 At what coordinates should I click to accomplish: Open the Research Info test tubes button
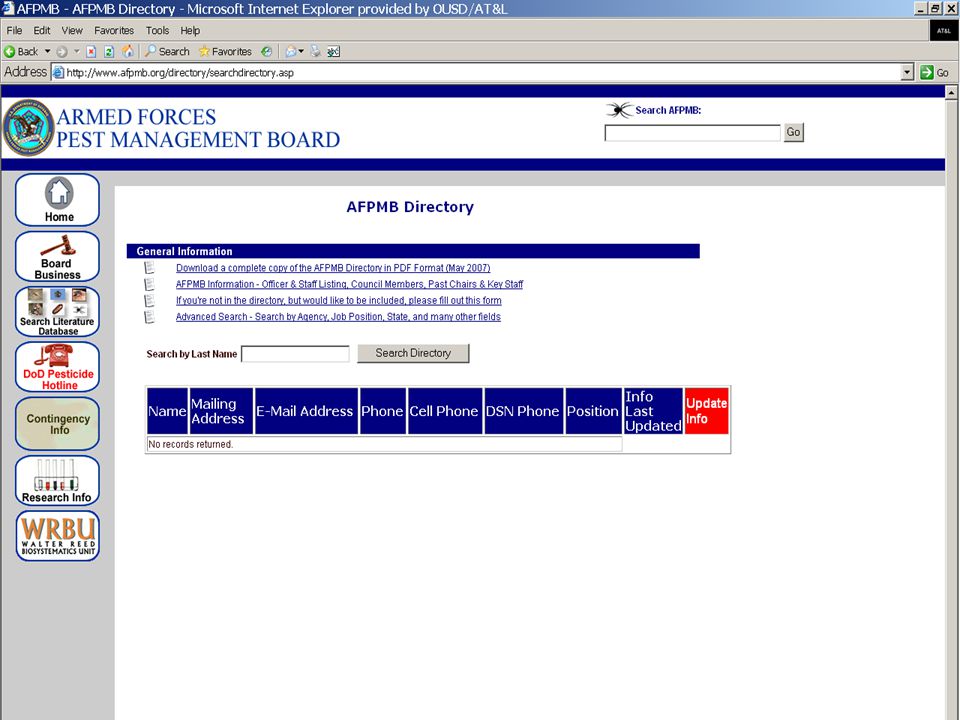pos(58,481)
